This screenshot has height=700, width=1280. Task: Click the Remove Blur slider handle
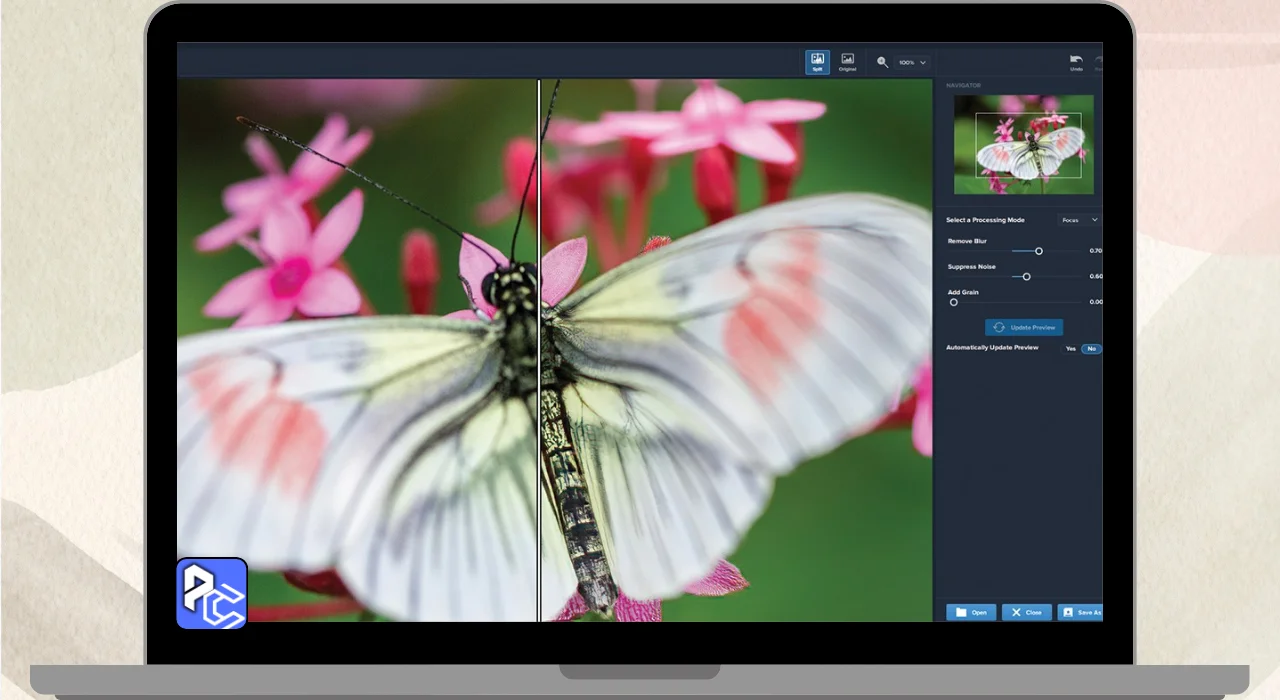tap(1038, 251)
